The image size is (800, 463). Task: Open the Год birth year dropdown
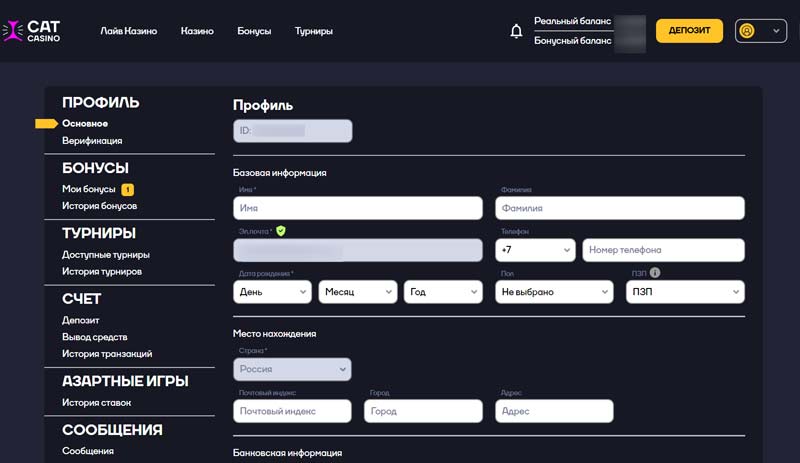coord(444,292)
